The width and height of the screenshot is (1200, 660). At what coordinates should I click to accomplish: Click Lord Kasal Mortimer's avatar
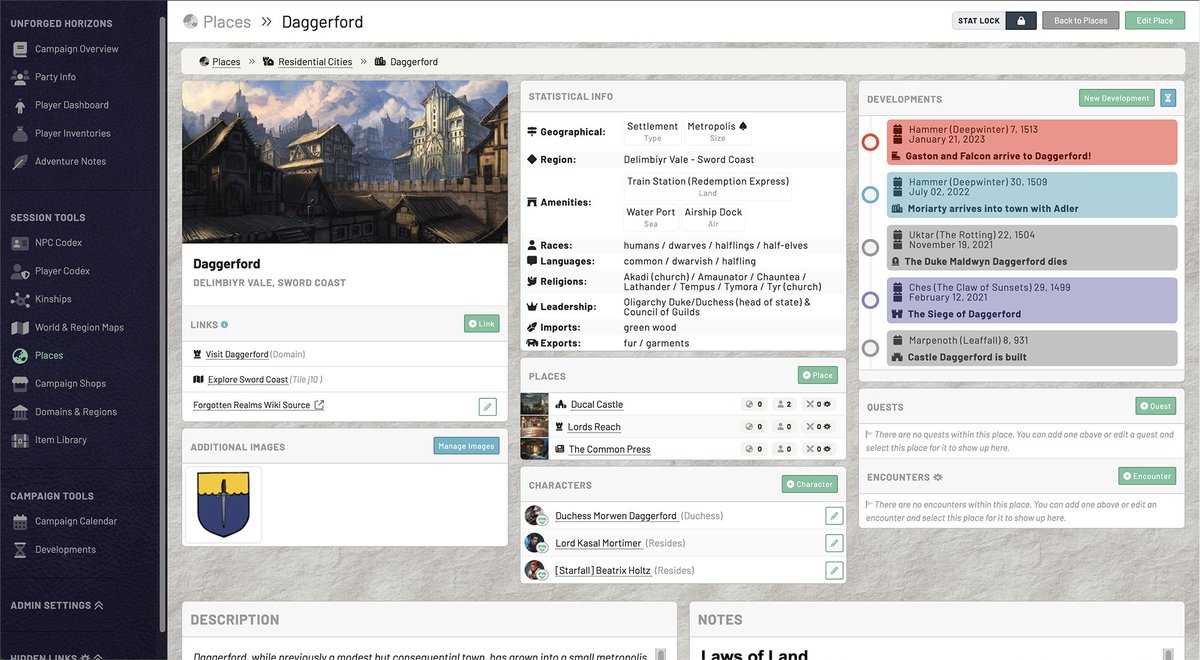(537, 543)
